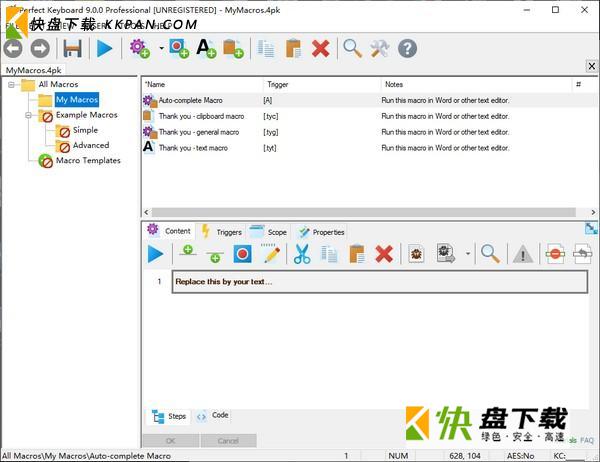Edit selected step with pencil icon
600x462 pixels.
click(x=271, y=254)
